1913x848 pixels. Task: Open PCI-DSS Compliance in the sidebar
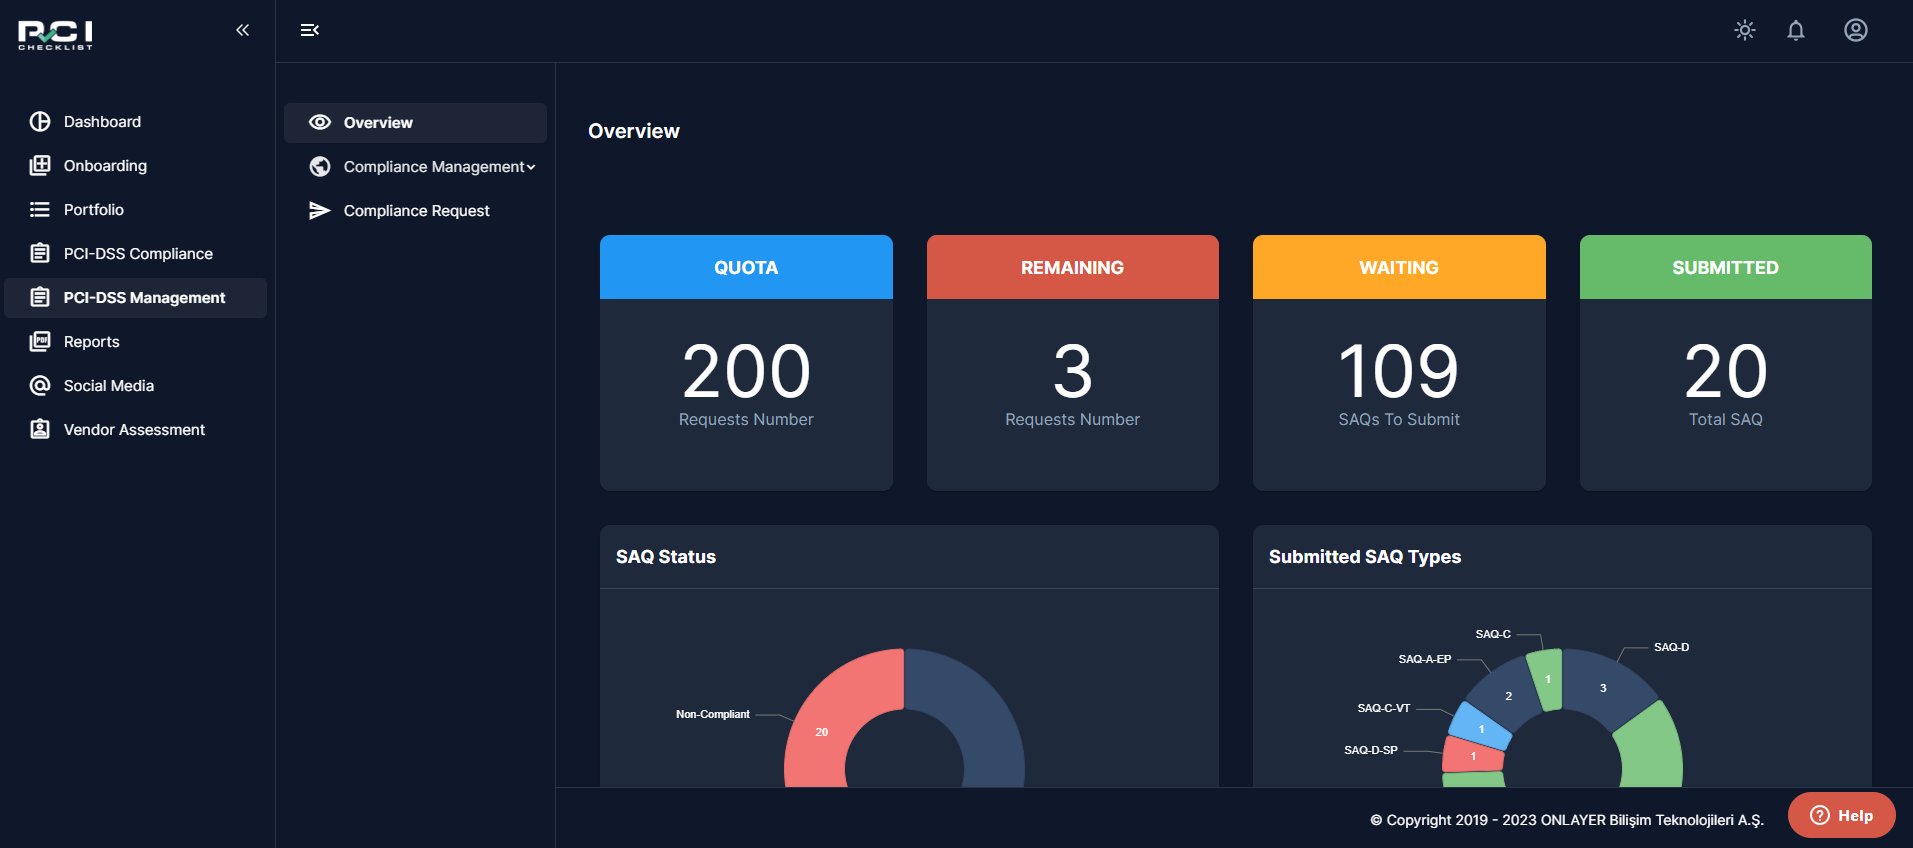(136, 254)
